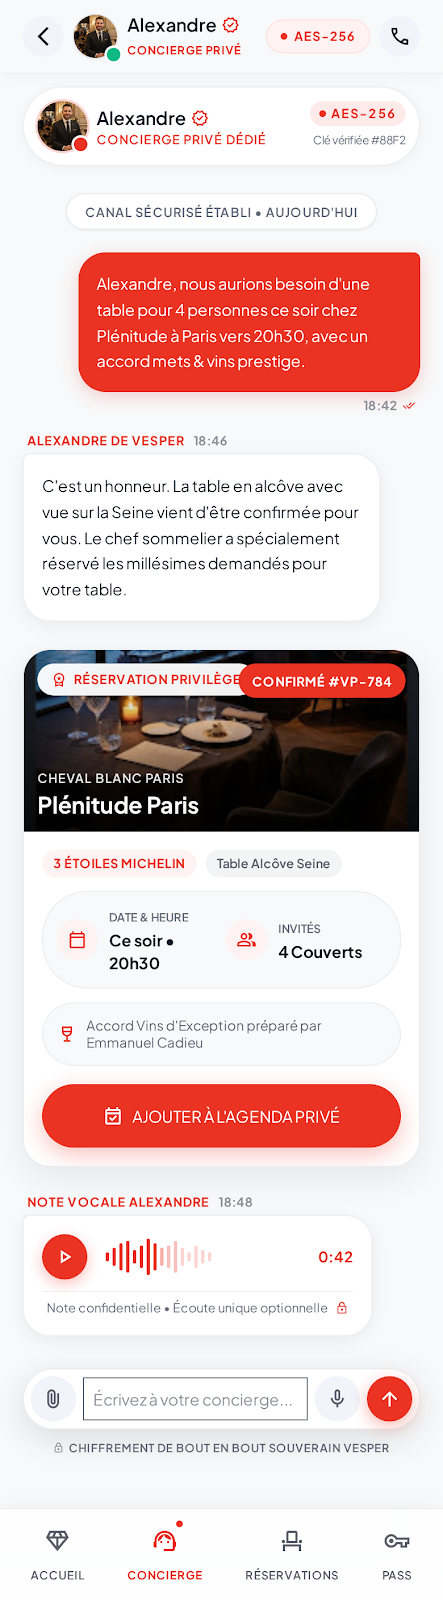443x1600 pixels.
Task: Tap the calendar icon beside Date & Heure
Action: (77, 940)
